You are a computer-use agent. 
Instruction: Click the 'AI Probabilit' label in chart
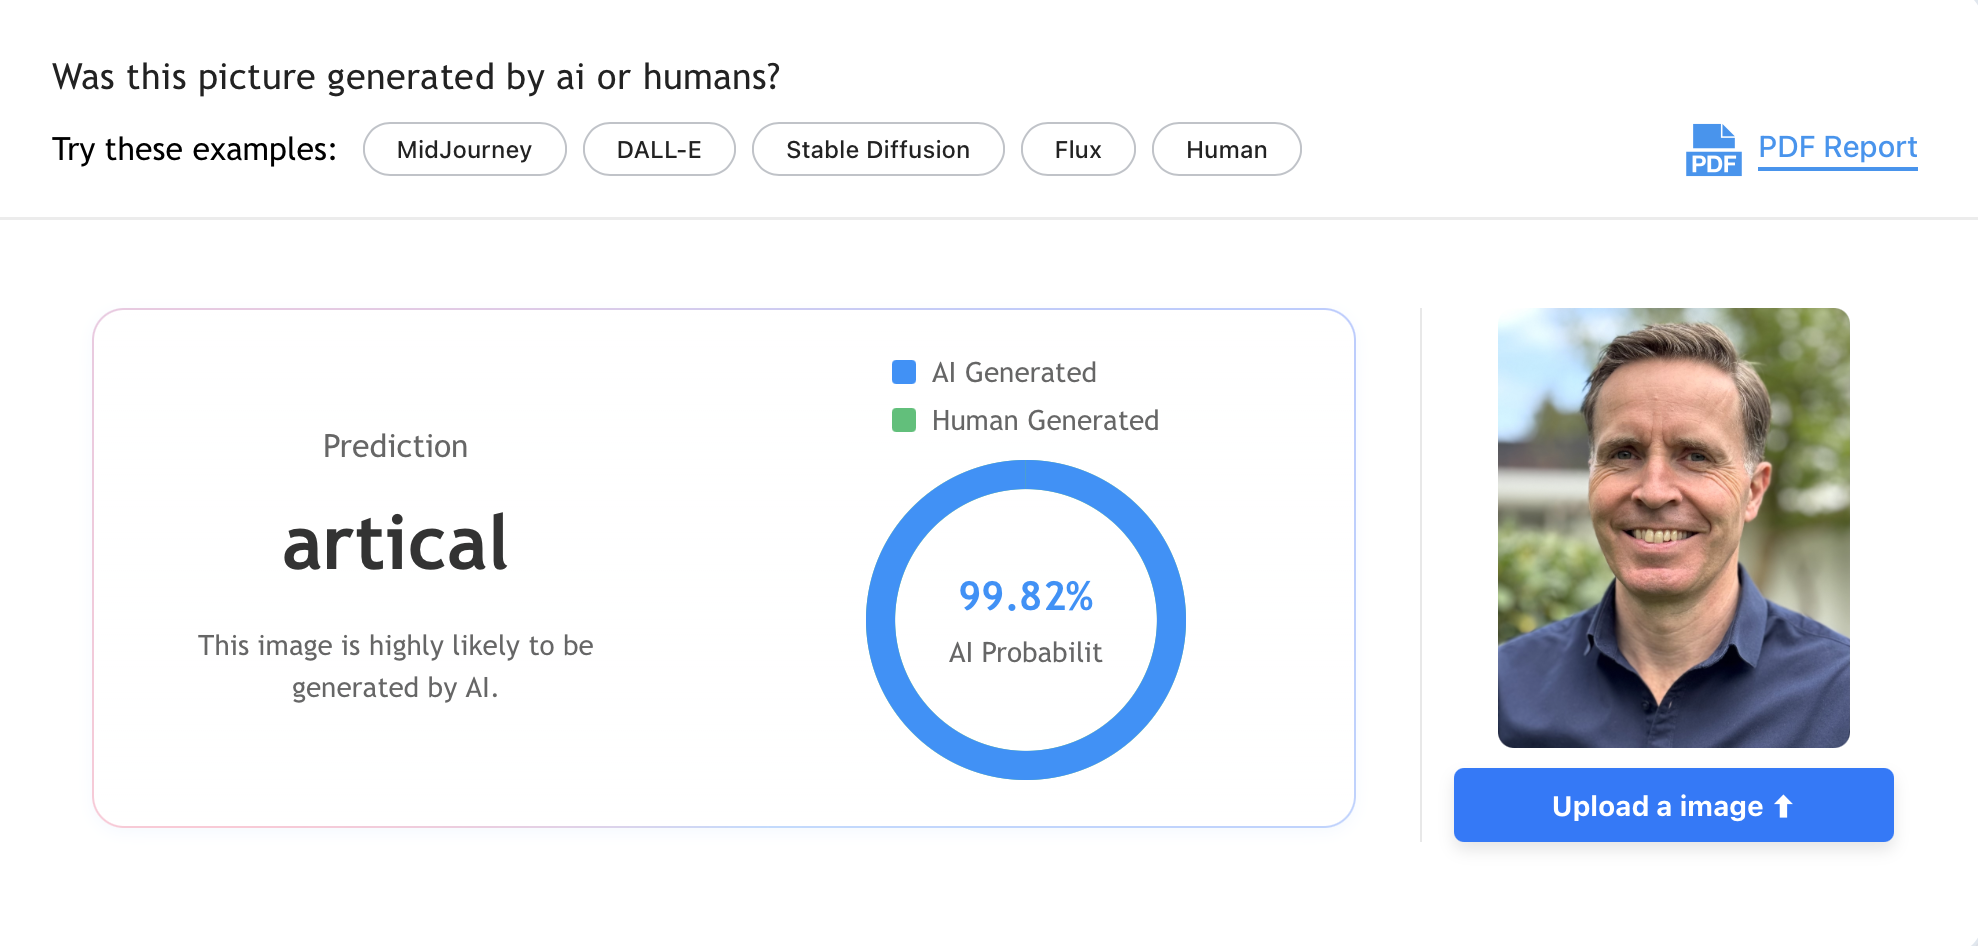click(1026, 652)
